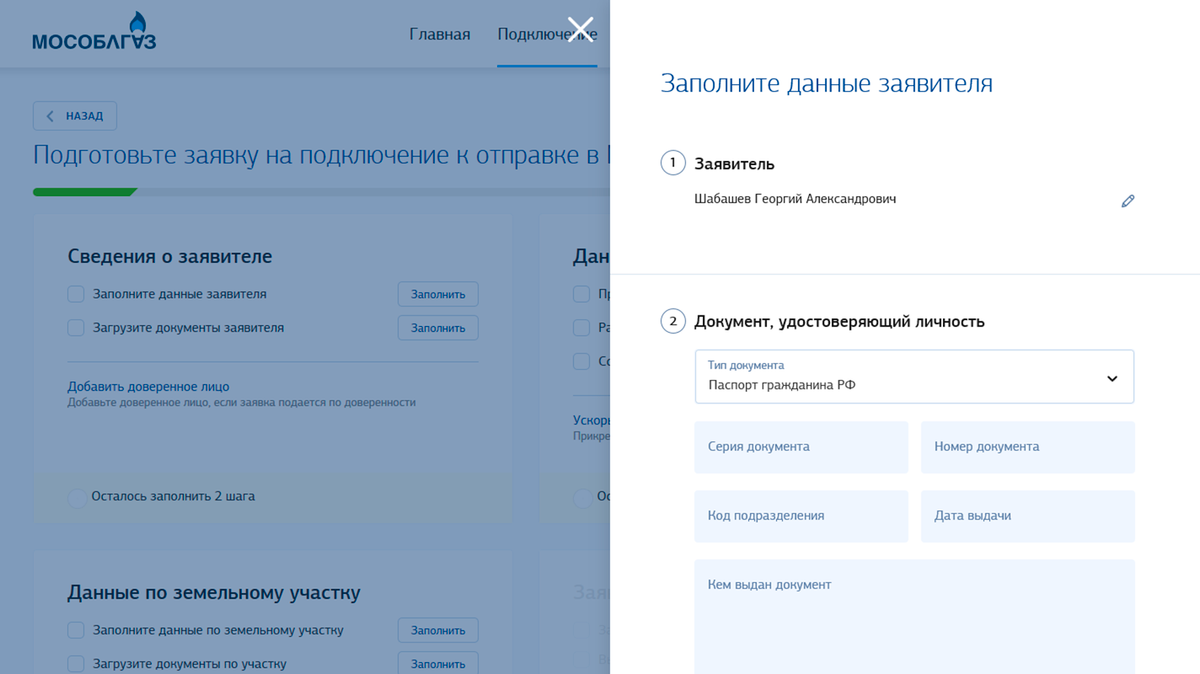The width and height of the screenshot is (1200, 674).
Task: Open the 'Тип документа' dropdown
Action: pos(914,377)
